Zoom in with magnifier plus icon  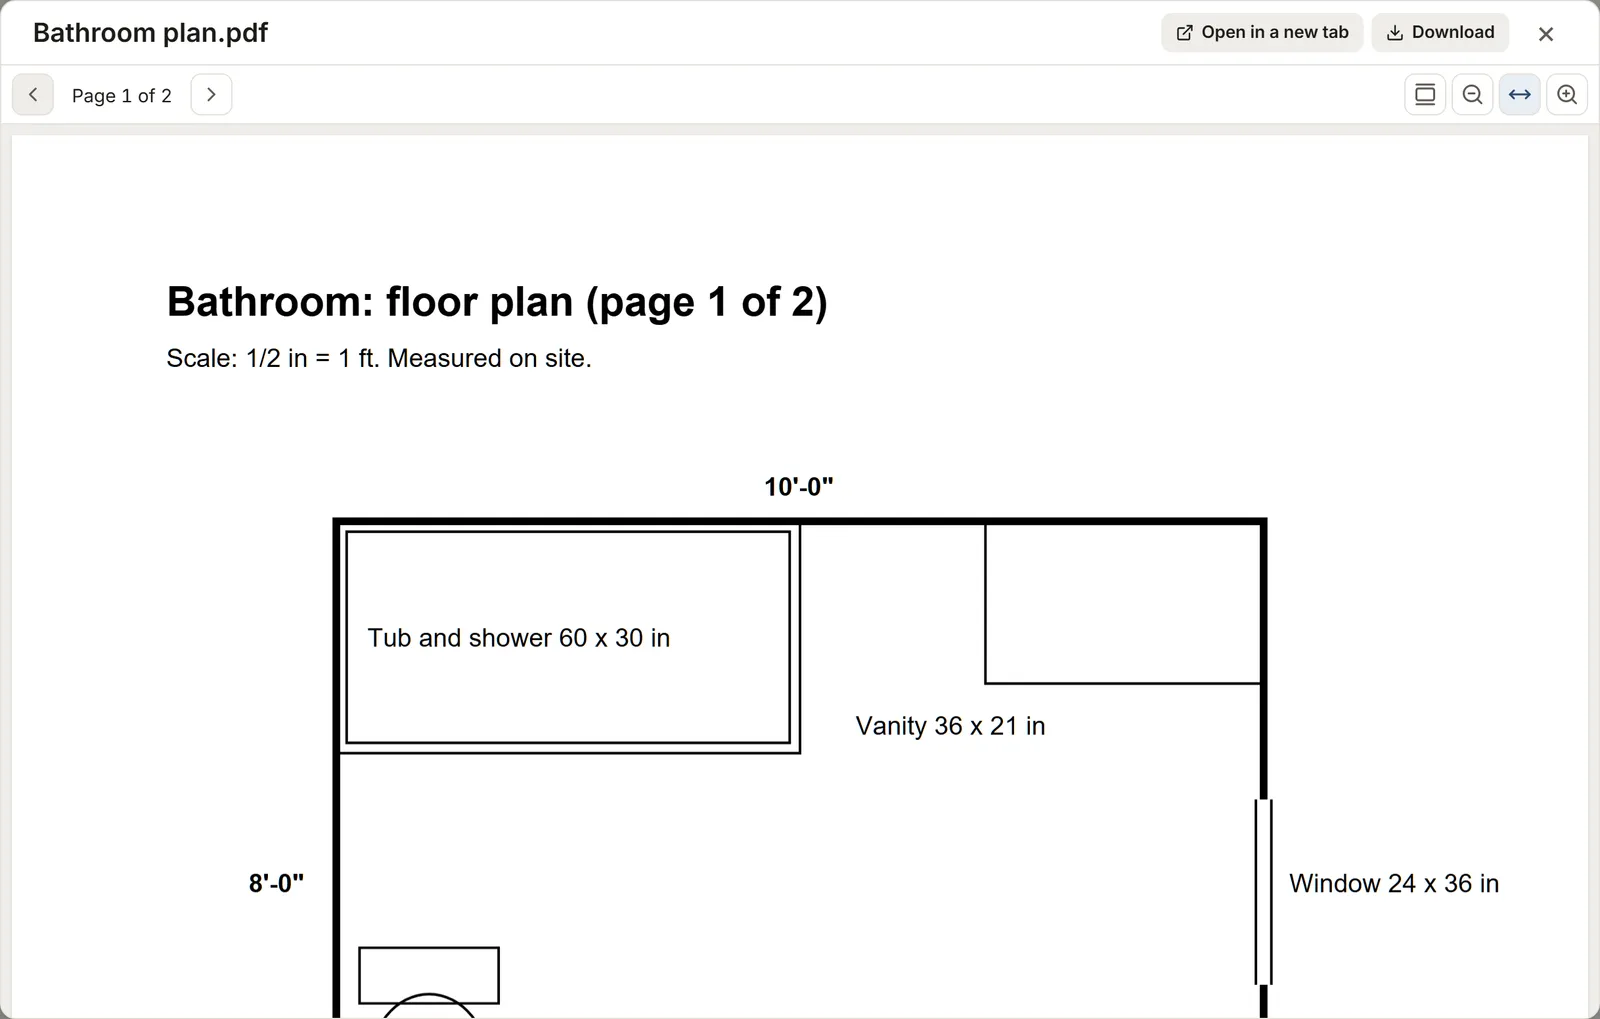tap(1567, 95)
